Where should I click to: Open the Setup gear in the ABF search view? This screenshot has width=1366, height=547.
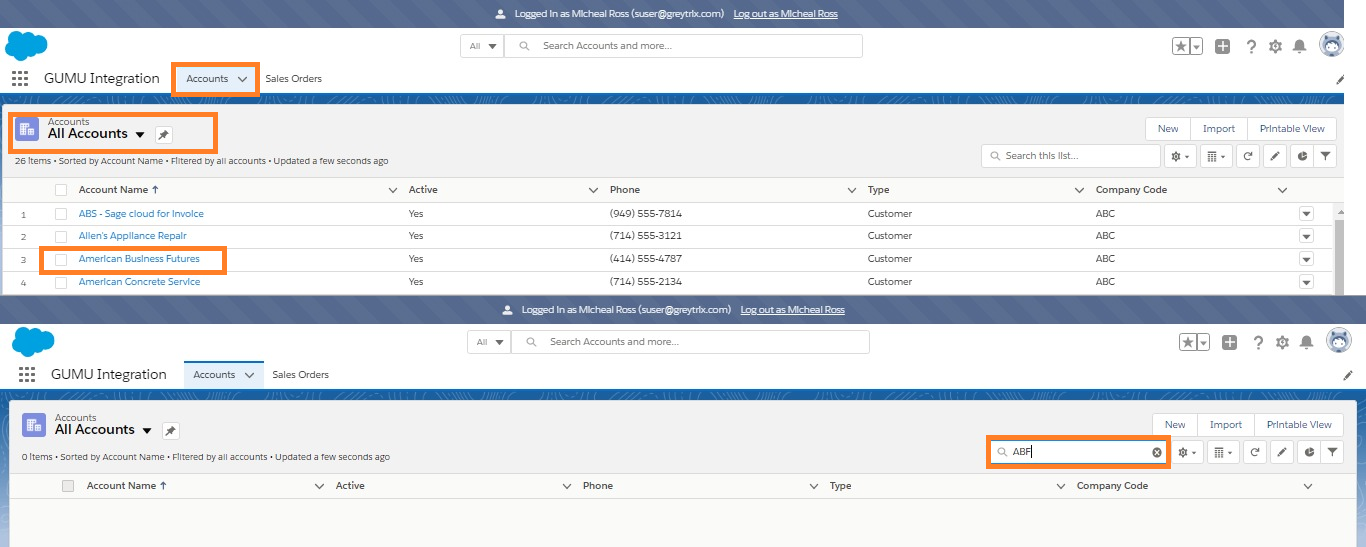coord(1282,342)
